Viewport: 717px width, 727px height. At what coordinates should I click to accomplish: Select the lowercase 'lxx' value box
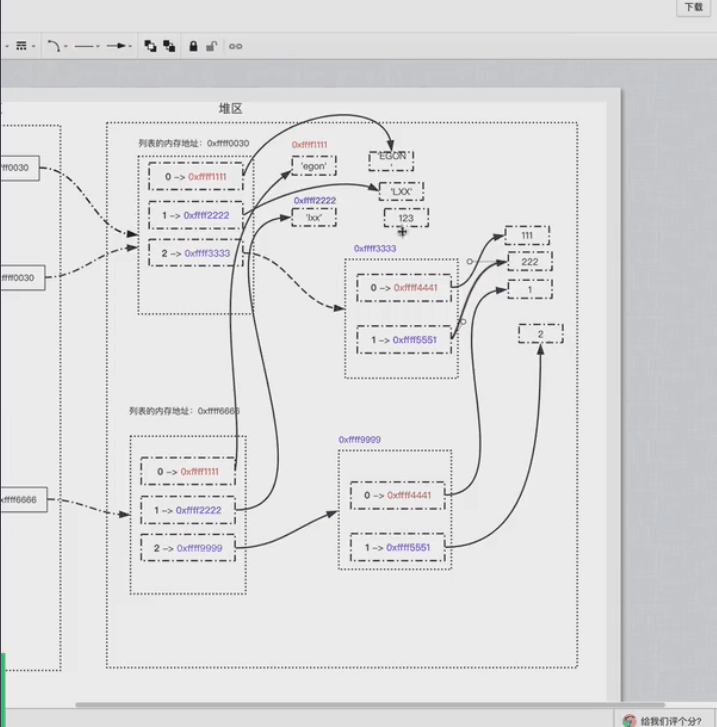click(314, 217)
